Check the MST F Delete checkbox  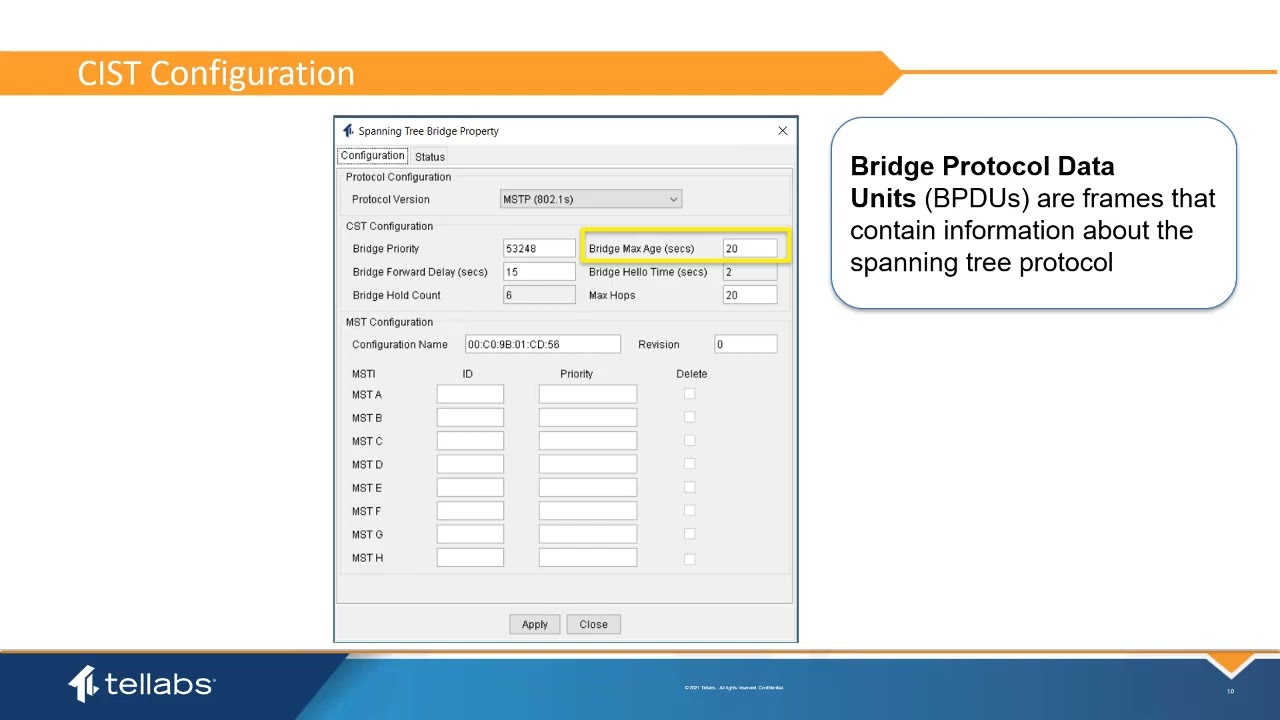tap(689, 511)
